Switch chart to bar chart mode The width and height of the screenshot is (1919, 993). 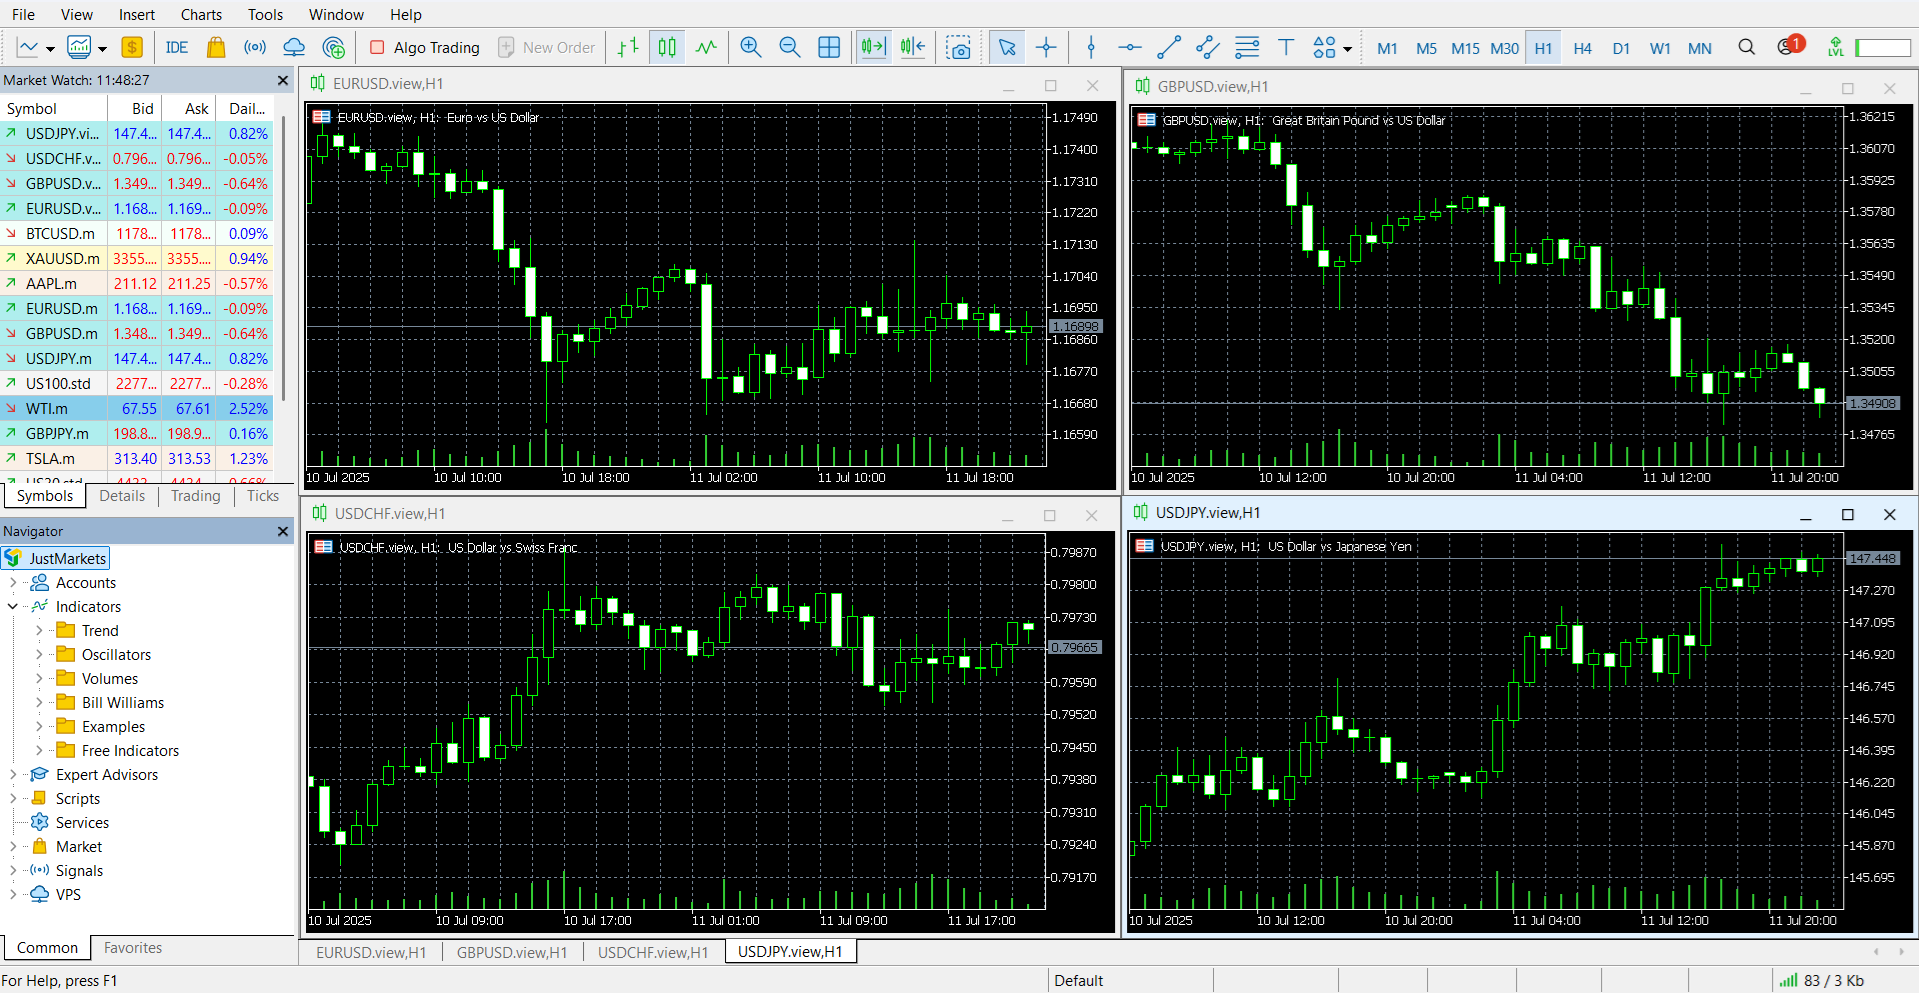click(628, 47)
